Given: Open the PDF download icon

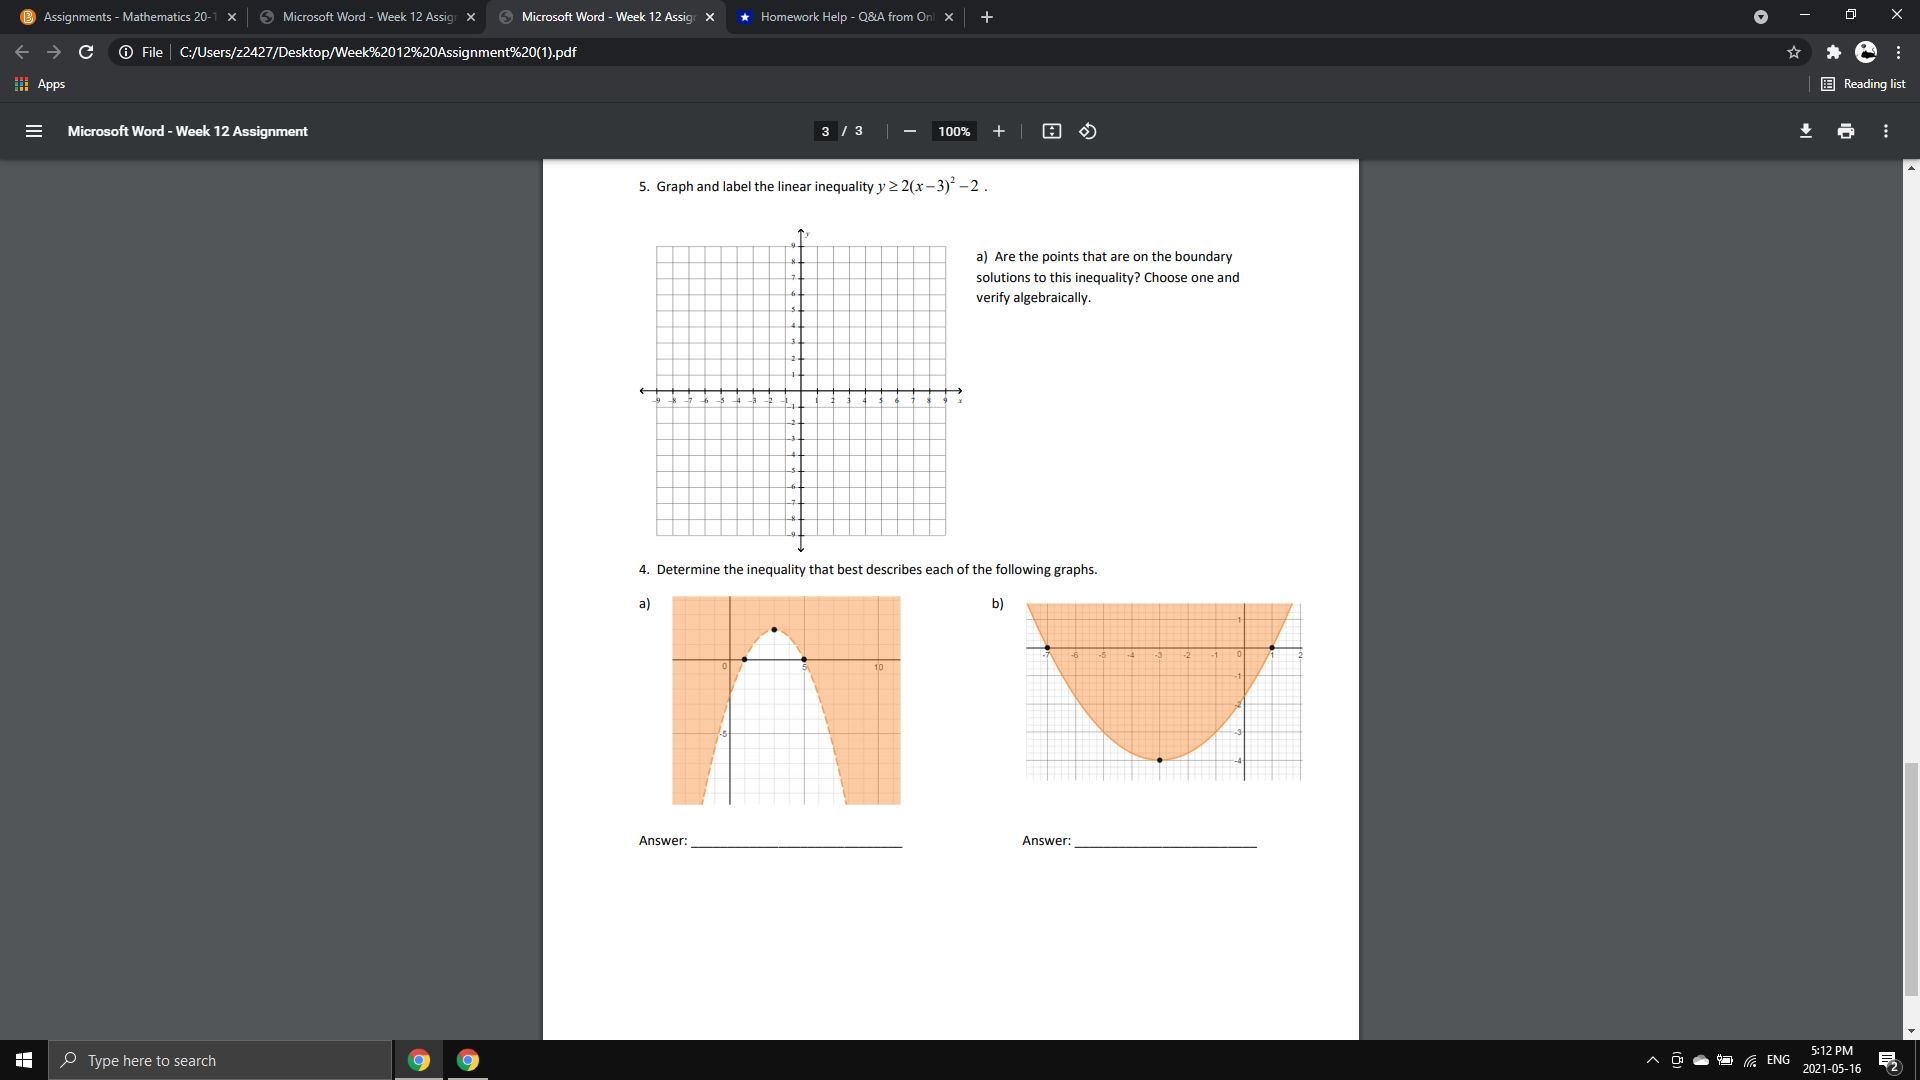Looking at the screenshot, I should 1806,131.
